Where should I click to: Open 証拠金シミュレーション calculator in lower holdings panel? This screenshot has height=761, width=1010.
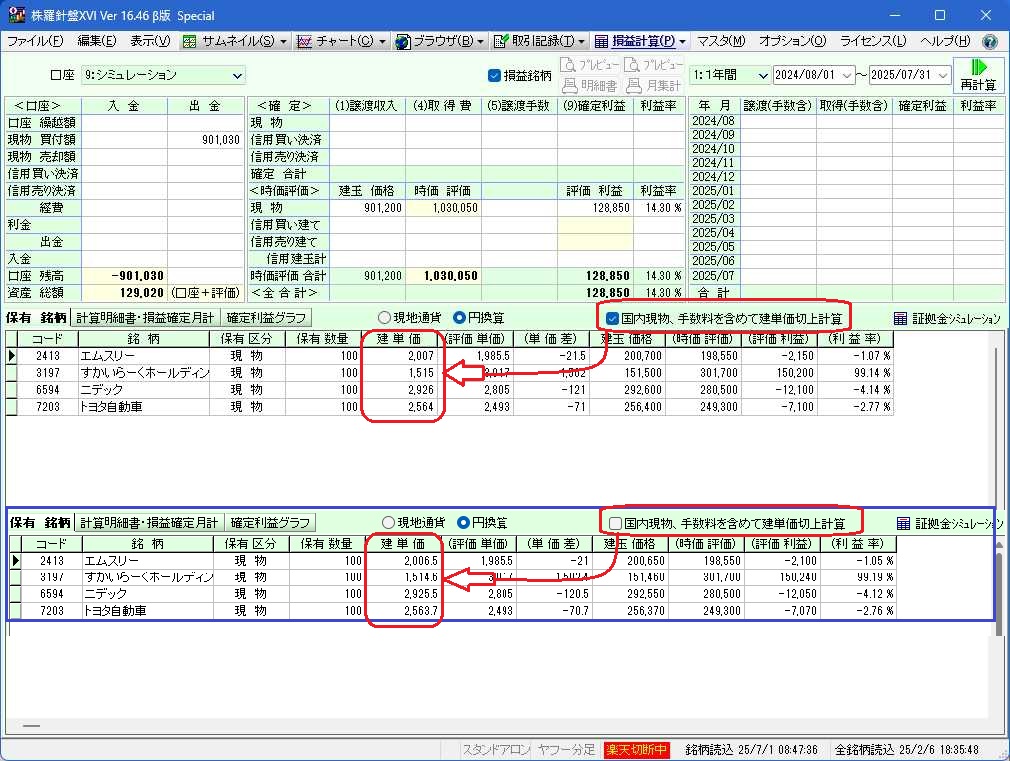[904, 523]
